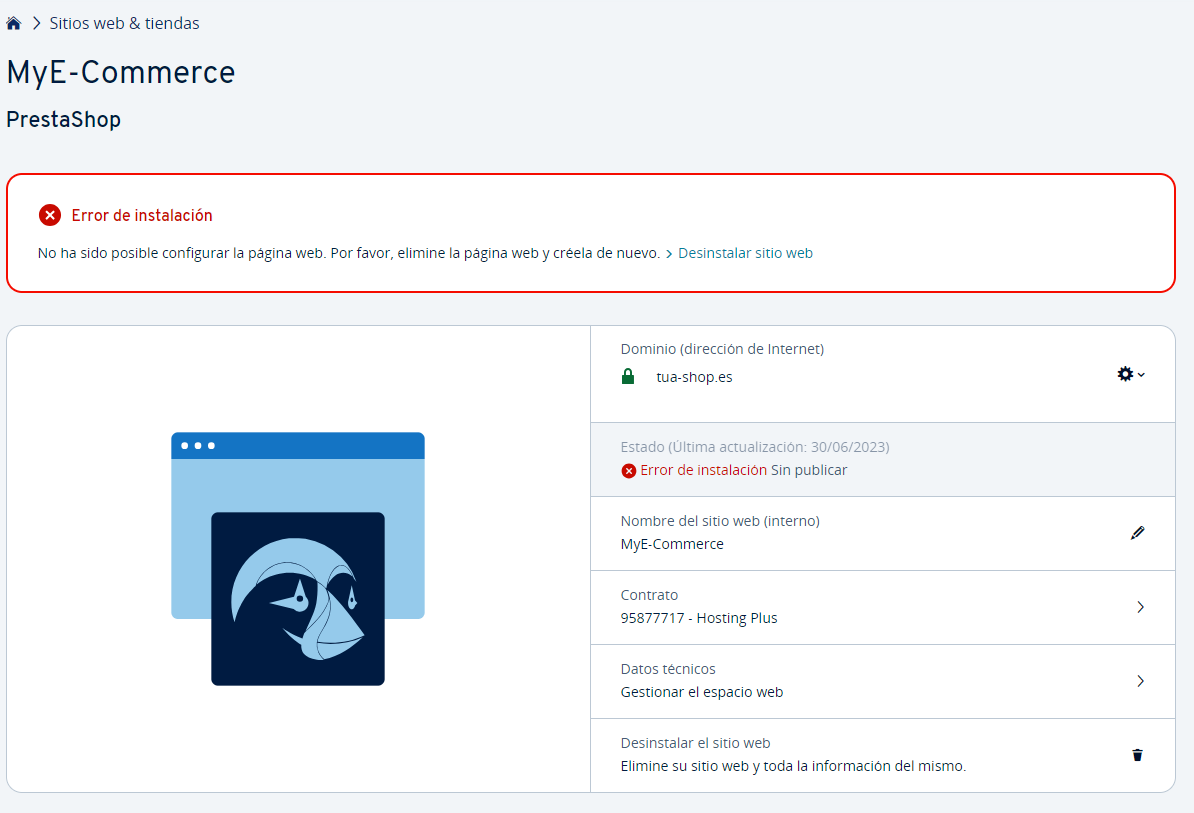Go to home via breadcrumb house icon
The image size is (1194, 813).
(x=14, y=24)
